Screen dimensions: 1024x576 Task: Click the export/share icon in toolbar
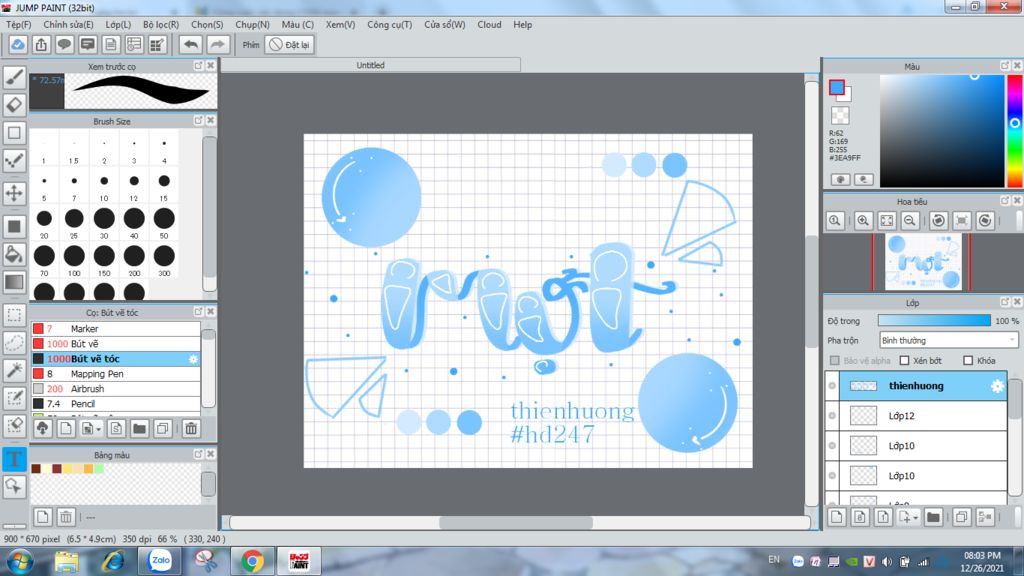pyautogui.click(x=41, y=44)
